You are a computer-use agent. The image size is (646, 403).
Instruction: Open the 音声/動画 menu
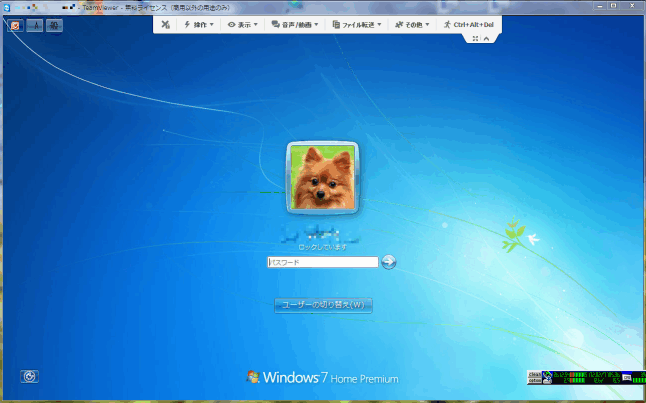295,25
